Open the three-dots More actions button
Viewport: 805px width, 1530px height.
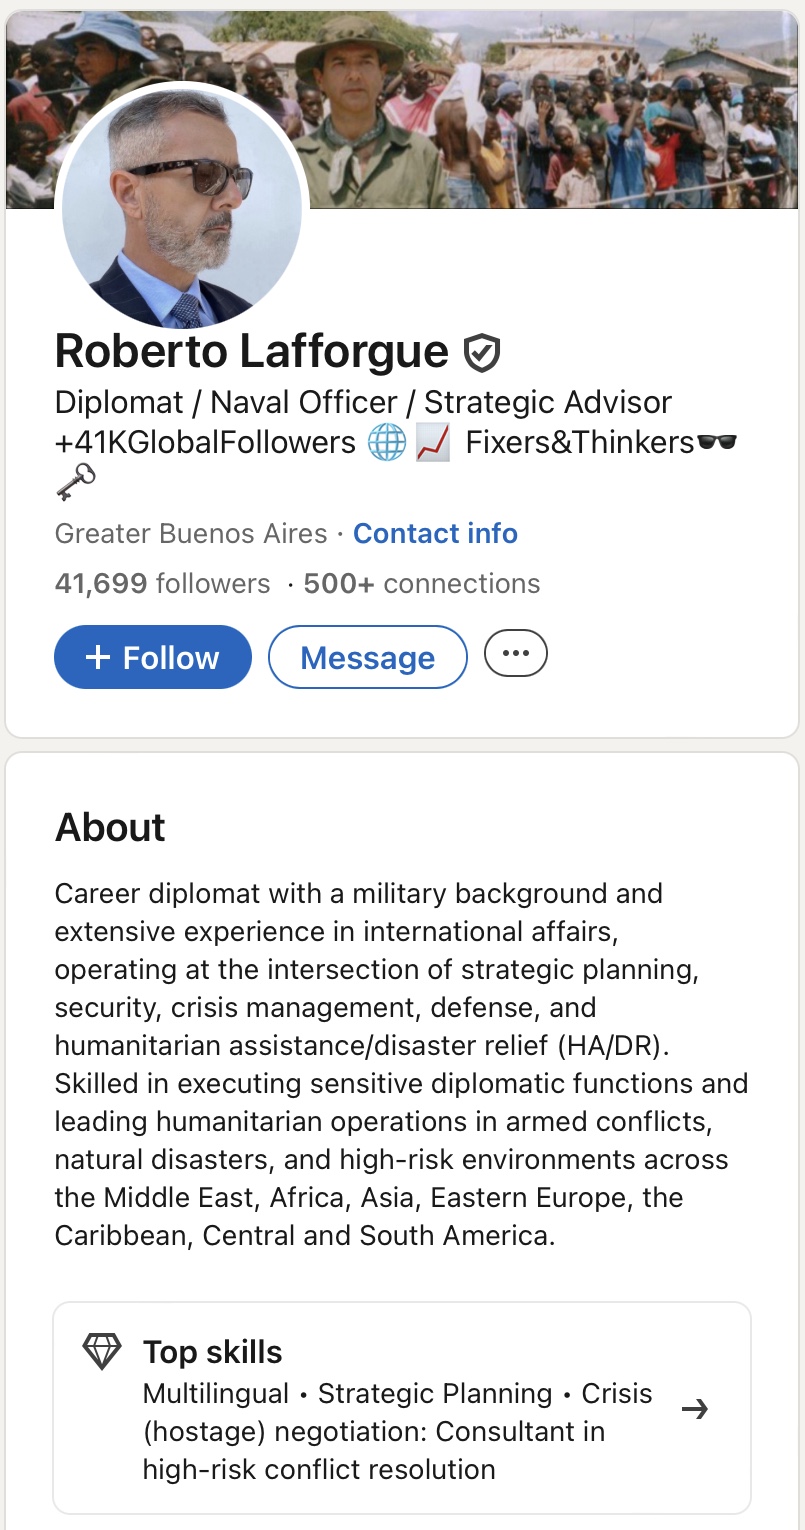(516, 654)
